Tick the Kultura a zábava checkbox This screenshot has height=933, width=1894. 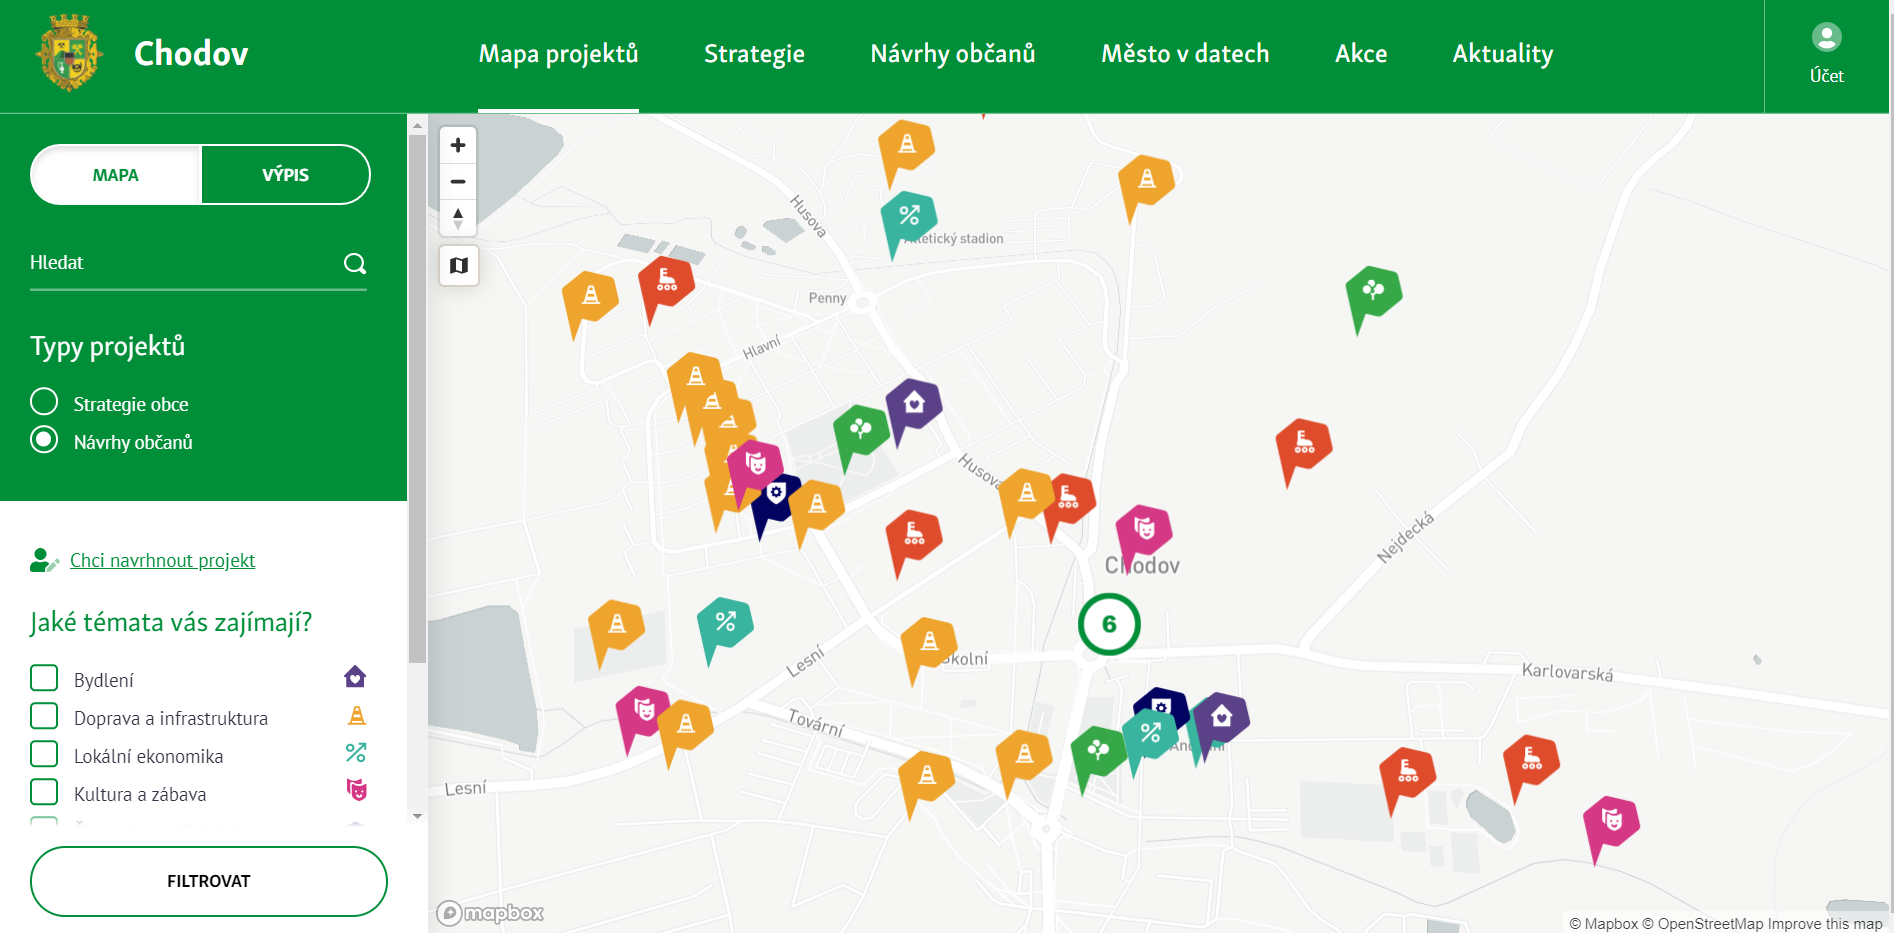(44, 792)
